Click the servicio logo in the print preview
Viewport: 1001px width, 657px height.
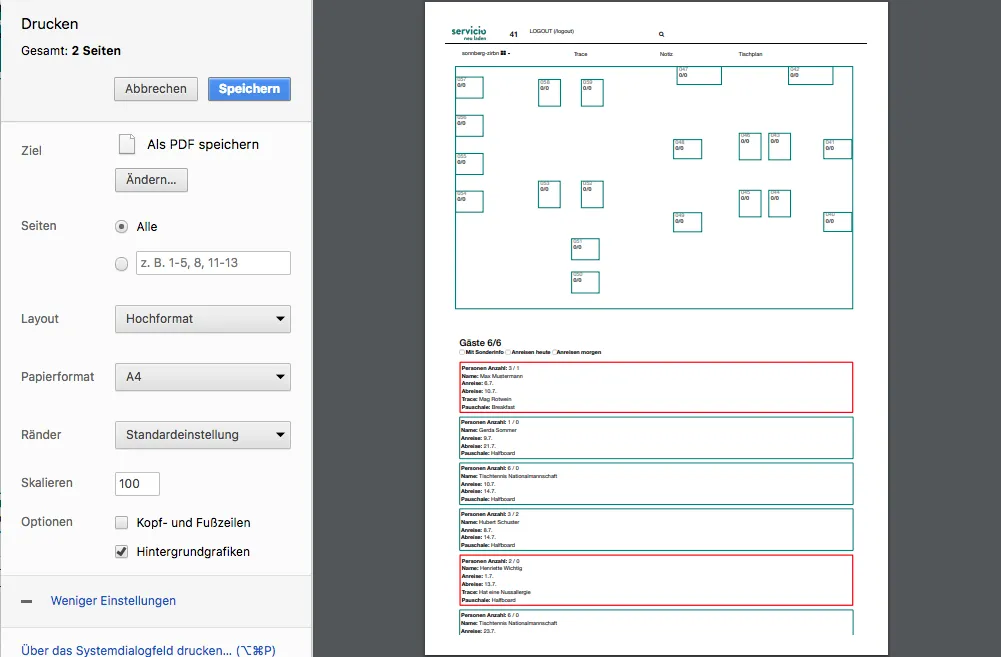(469, 33)
